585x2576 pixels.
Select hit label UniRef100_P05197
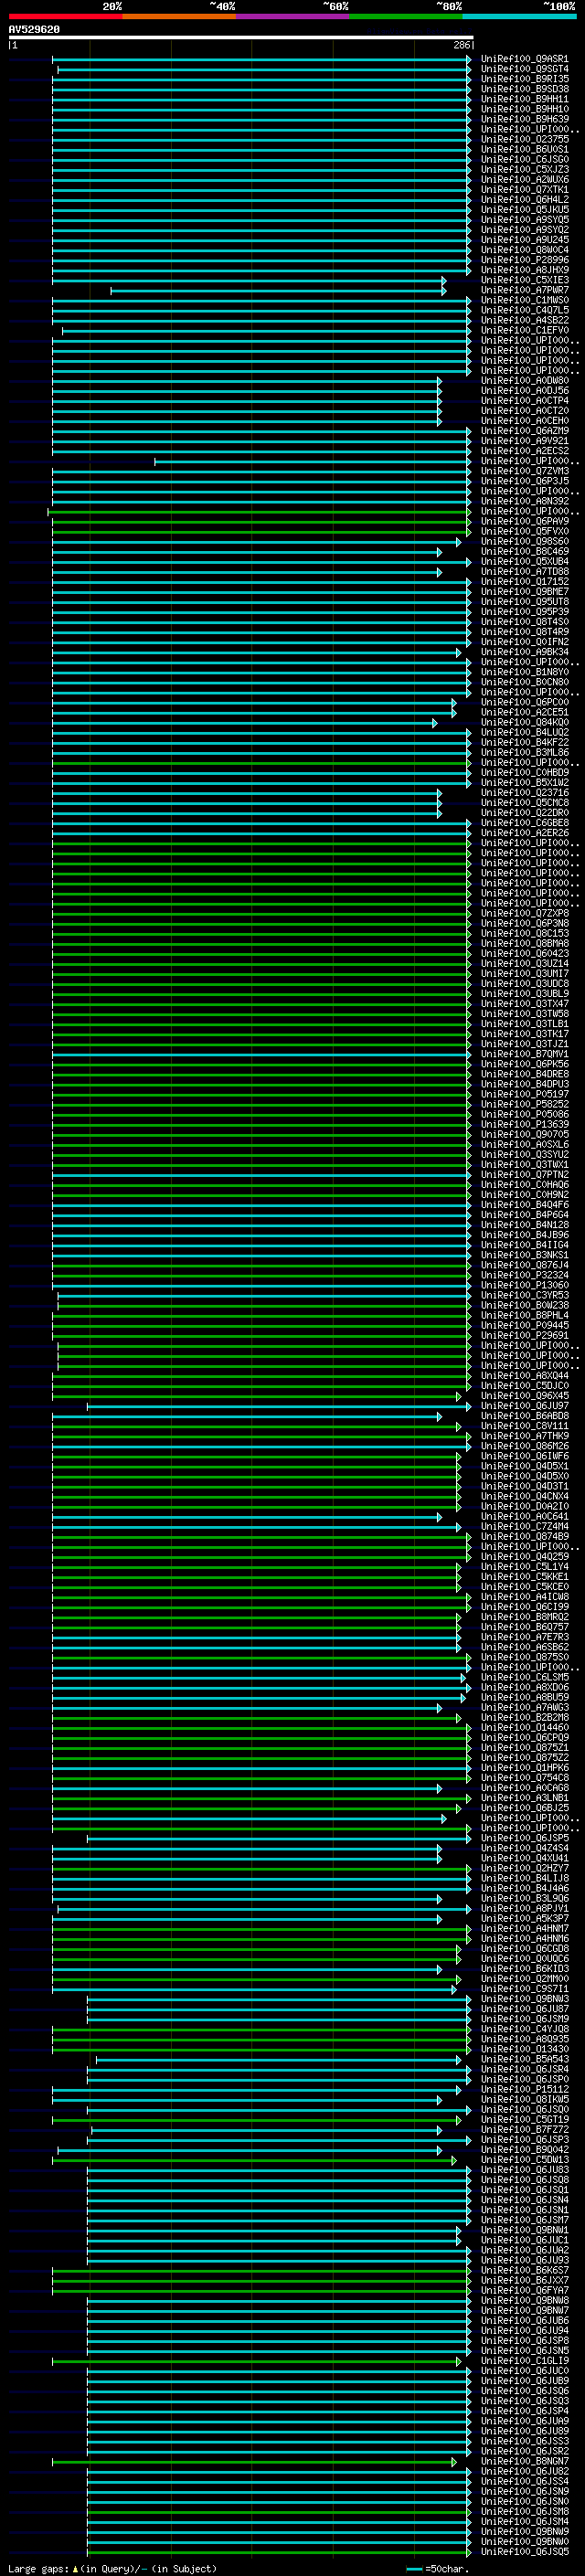525,1094
